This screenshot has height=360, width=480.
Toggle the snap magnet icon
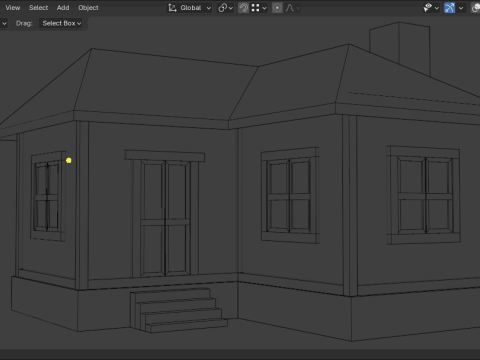(244, 8)
